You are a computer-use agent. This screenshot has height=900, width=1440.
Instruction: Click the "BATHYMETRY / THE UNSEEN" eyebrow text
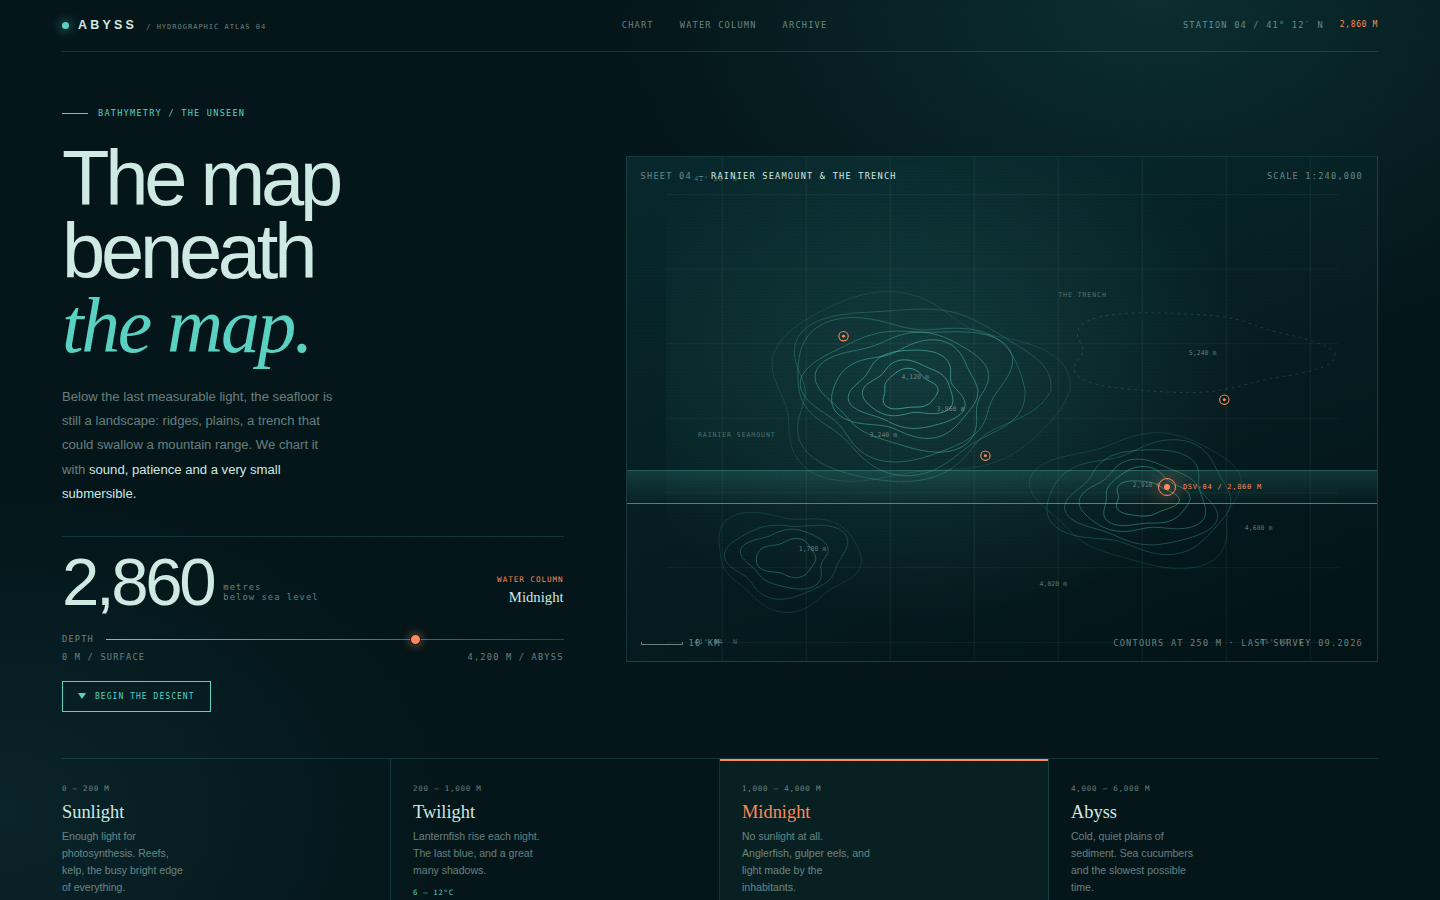[171, 113]
